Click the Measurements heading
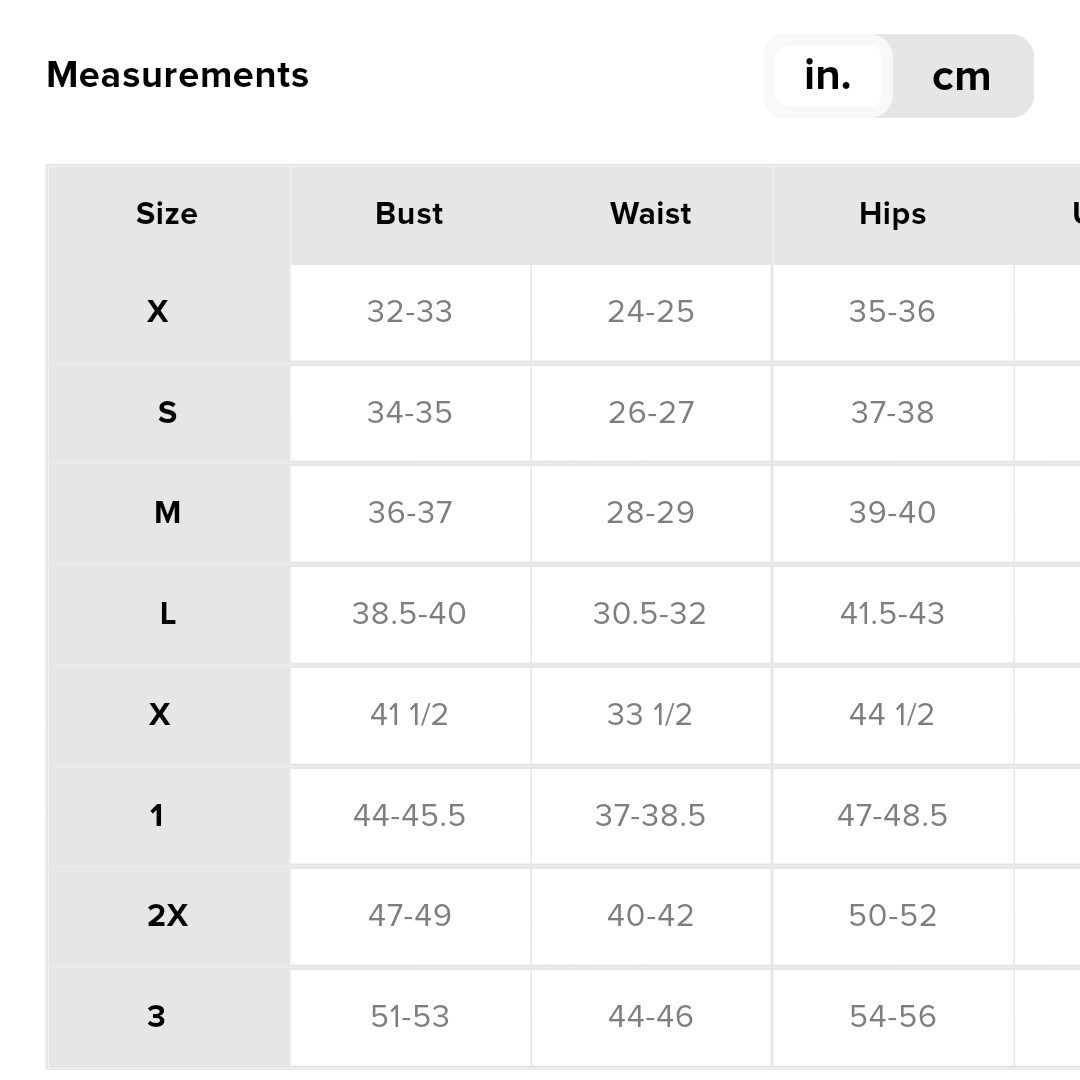The image size is (1080, 1080). [x=178, y=74]
